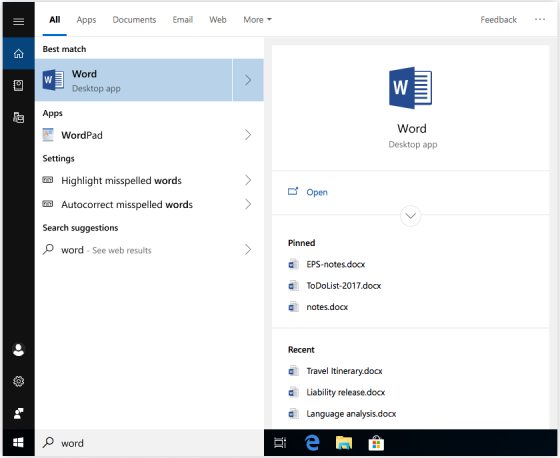Open the More filter dropdown
560x458 pixels.
click(x=258, y=20)
